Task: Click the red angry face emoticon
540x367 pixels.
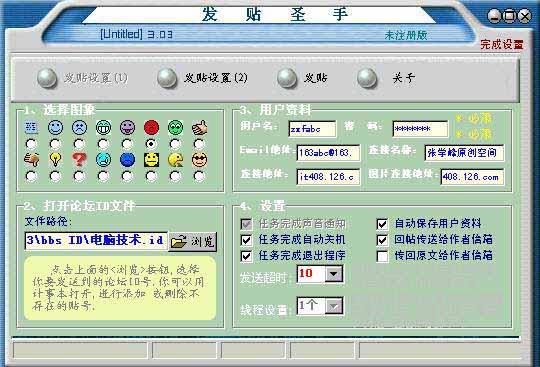Action: coord(151,127)
